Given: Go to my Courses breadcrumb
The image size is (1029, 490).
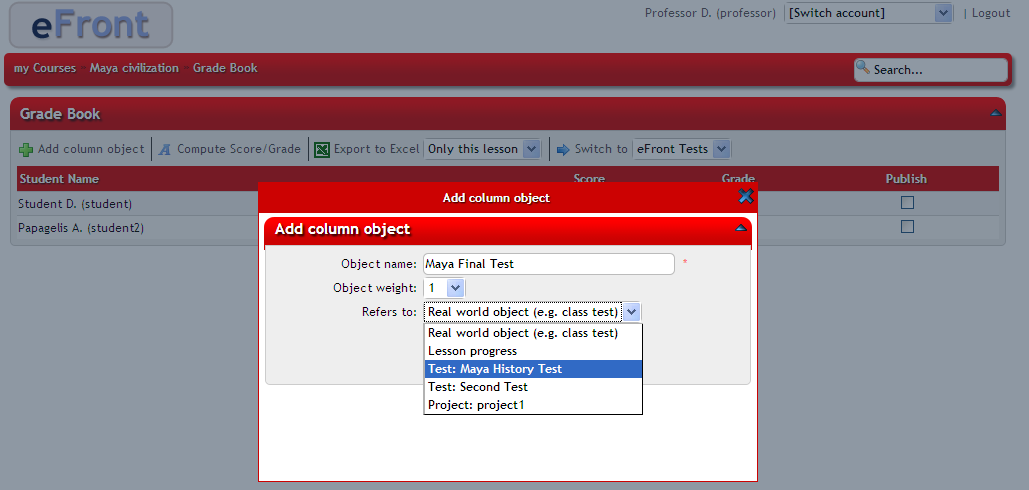Looking at the screenshot, I should tap(45, 68).
